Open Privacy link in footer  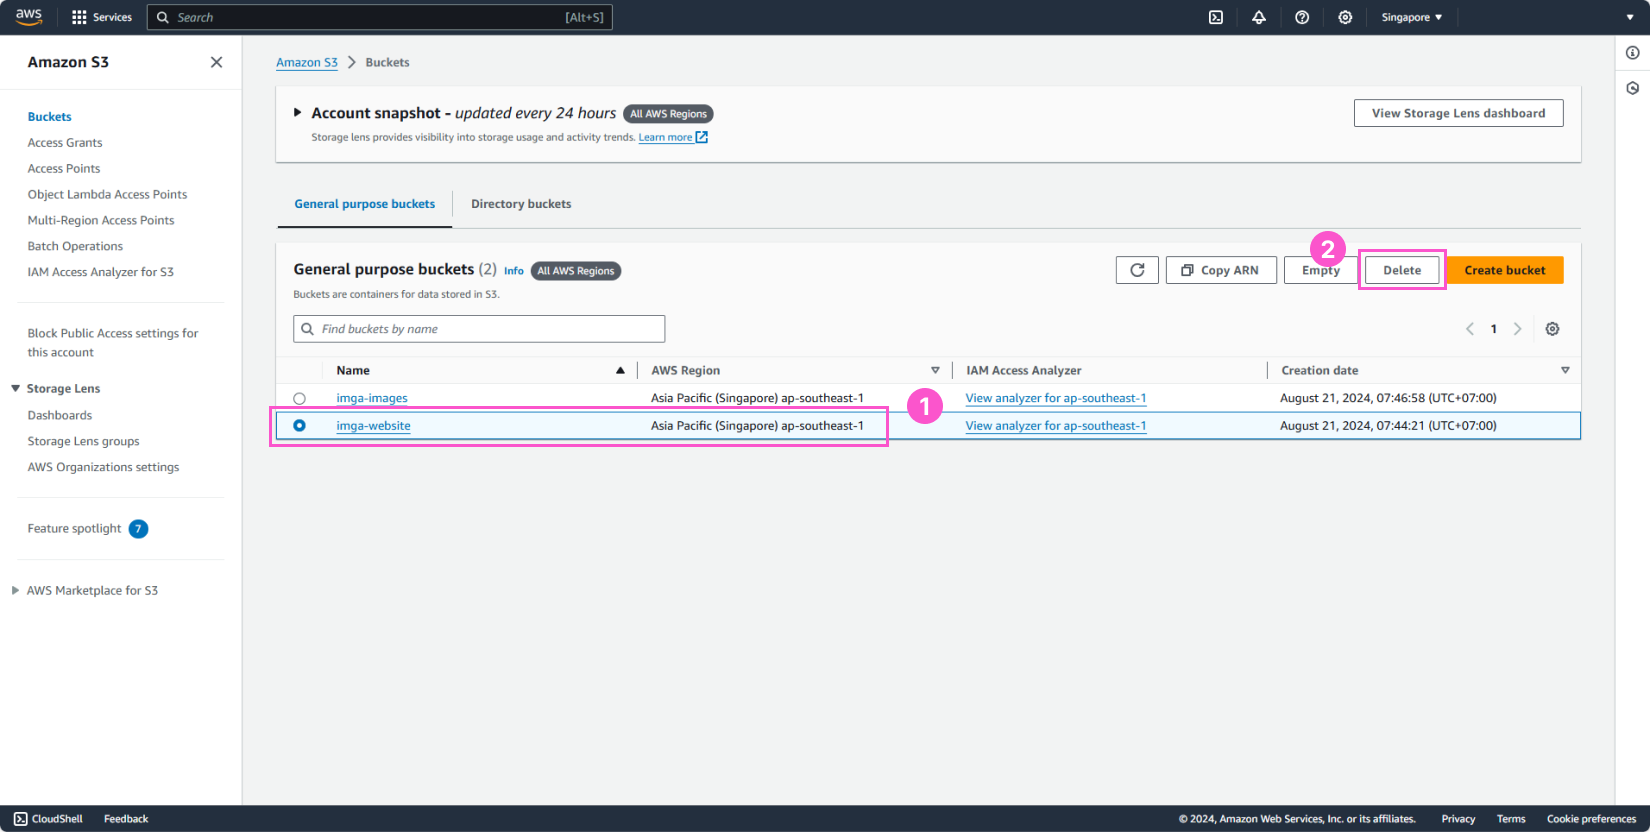point(1458,819)
